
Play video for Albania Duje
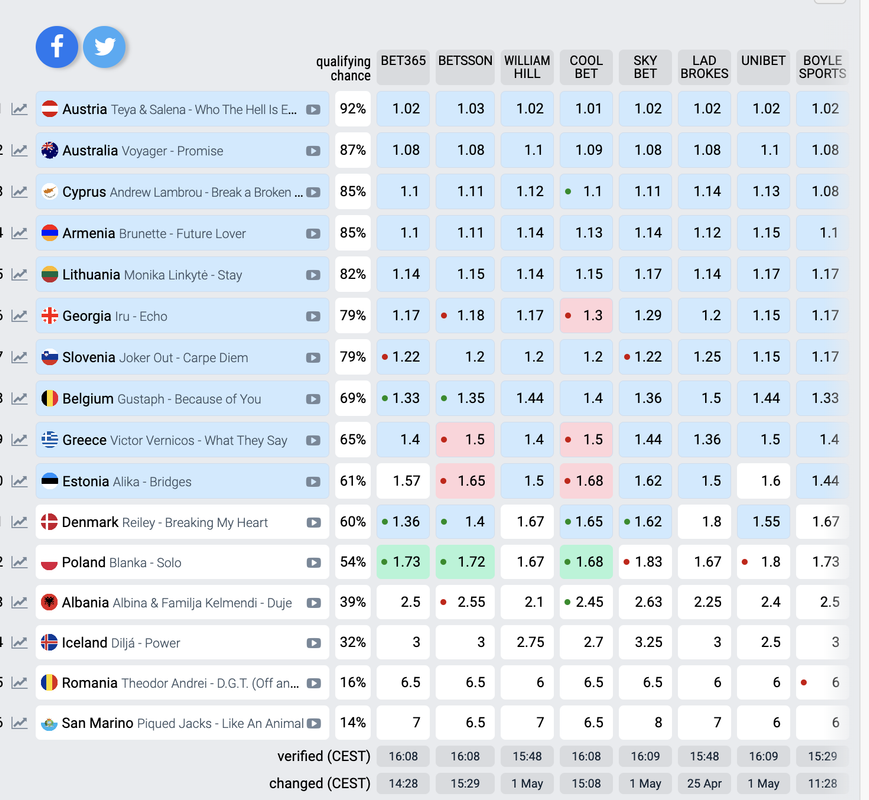[314, 603]
